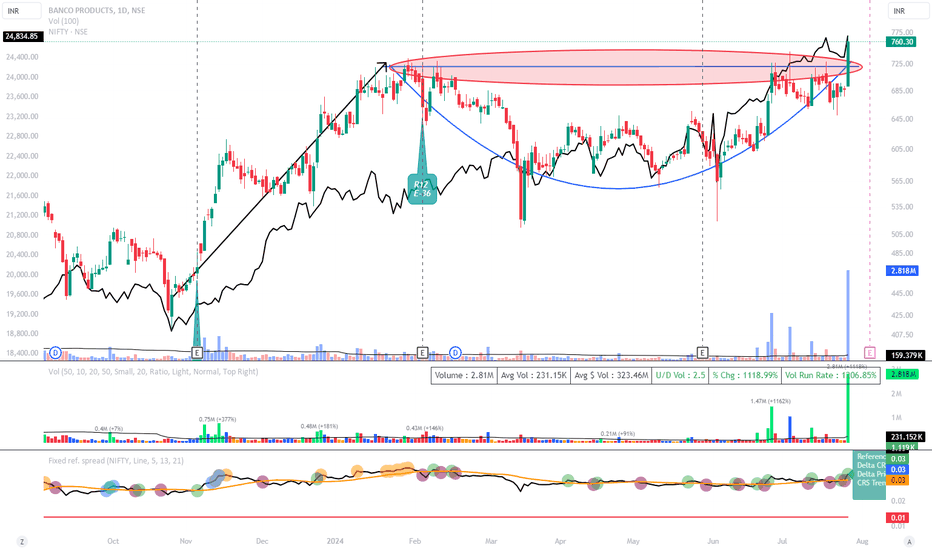Open the INR currency selector on right price axis
Viewport: 932px width, 550px height.
[908, 11]
